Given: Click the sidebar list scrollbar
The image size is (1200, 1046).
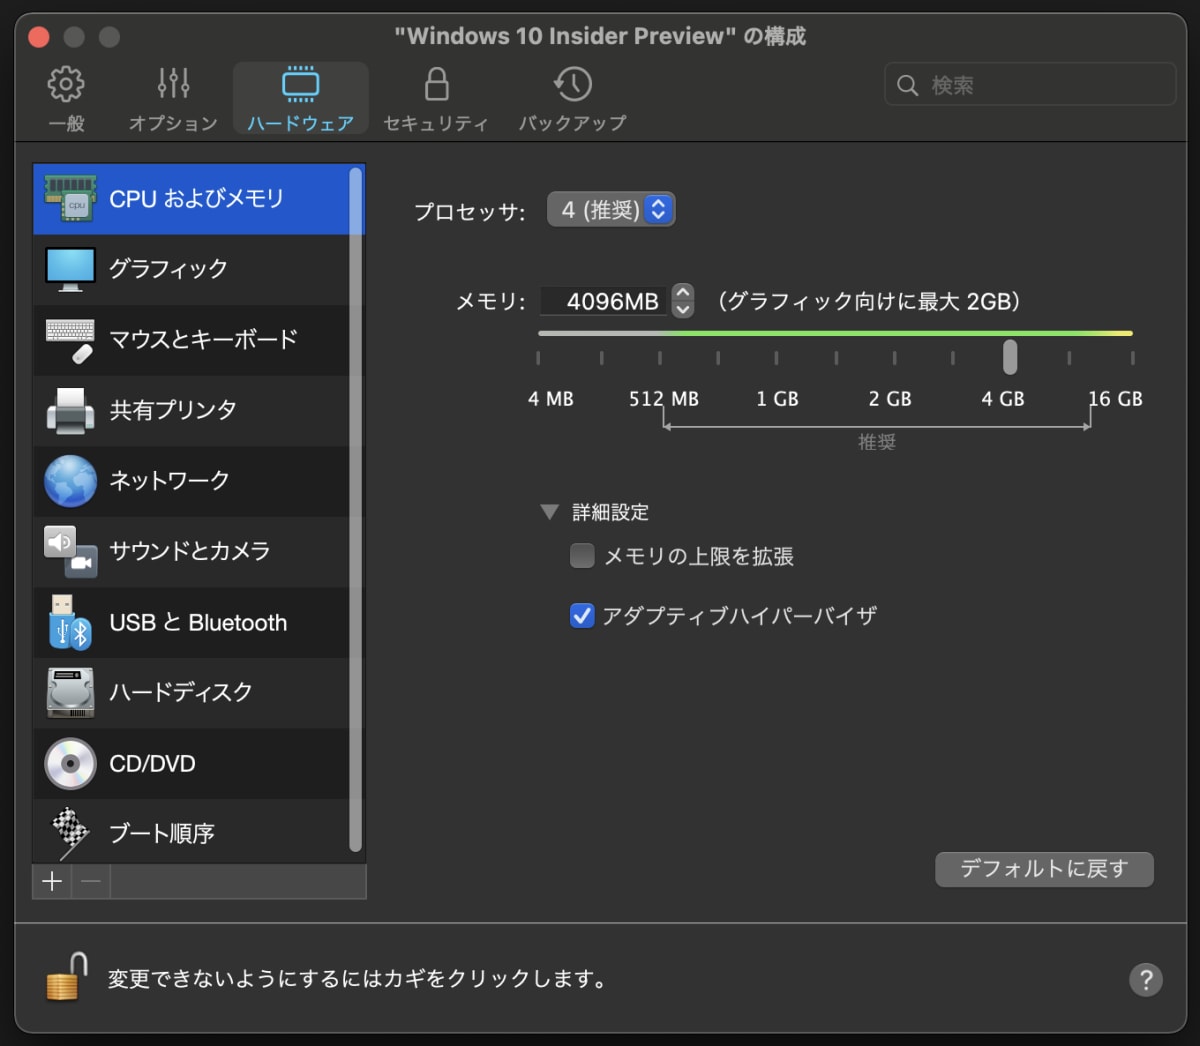Looking at the screenshot, I should pos(355,510).
